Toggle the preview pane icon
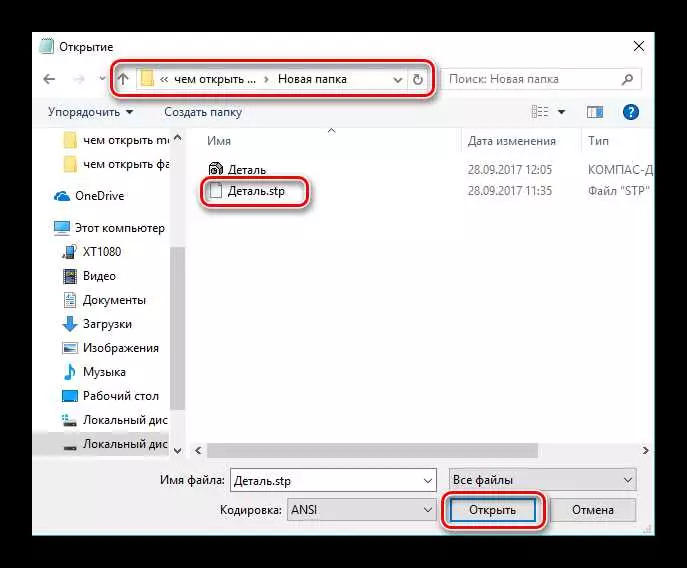The width and height of the screenshot is (687, 568). pyautogui.click(x=595, y=112)
